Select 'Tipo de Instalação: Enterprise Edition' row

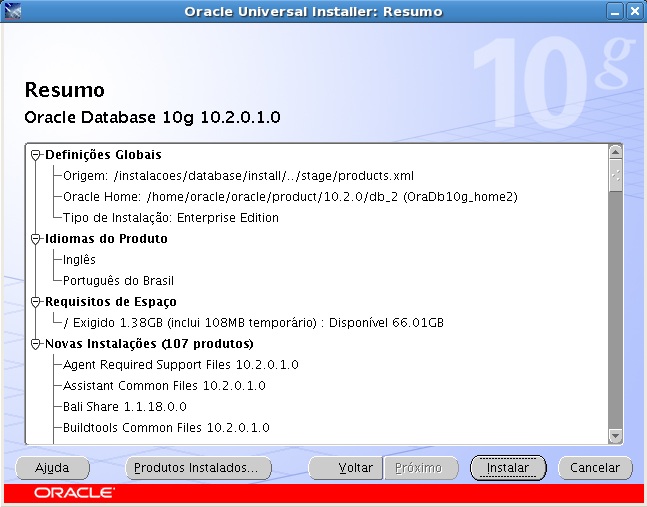[171, 218]
